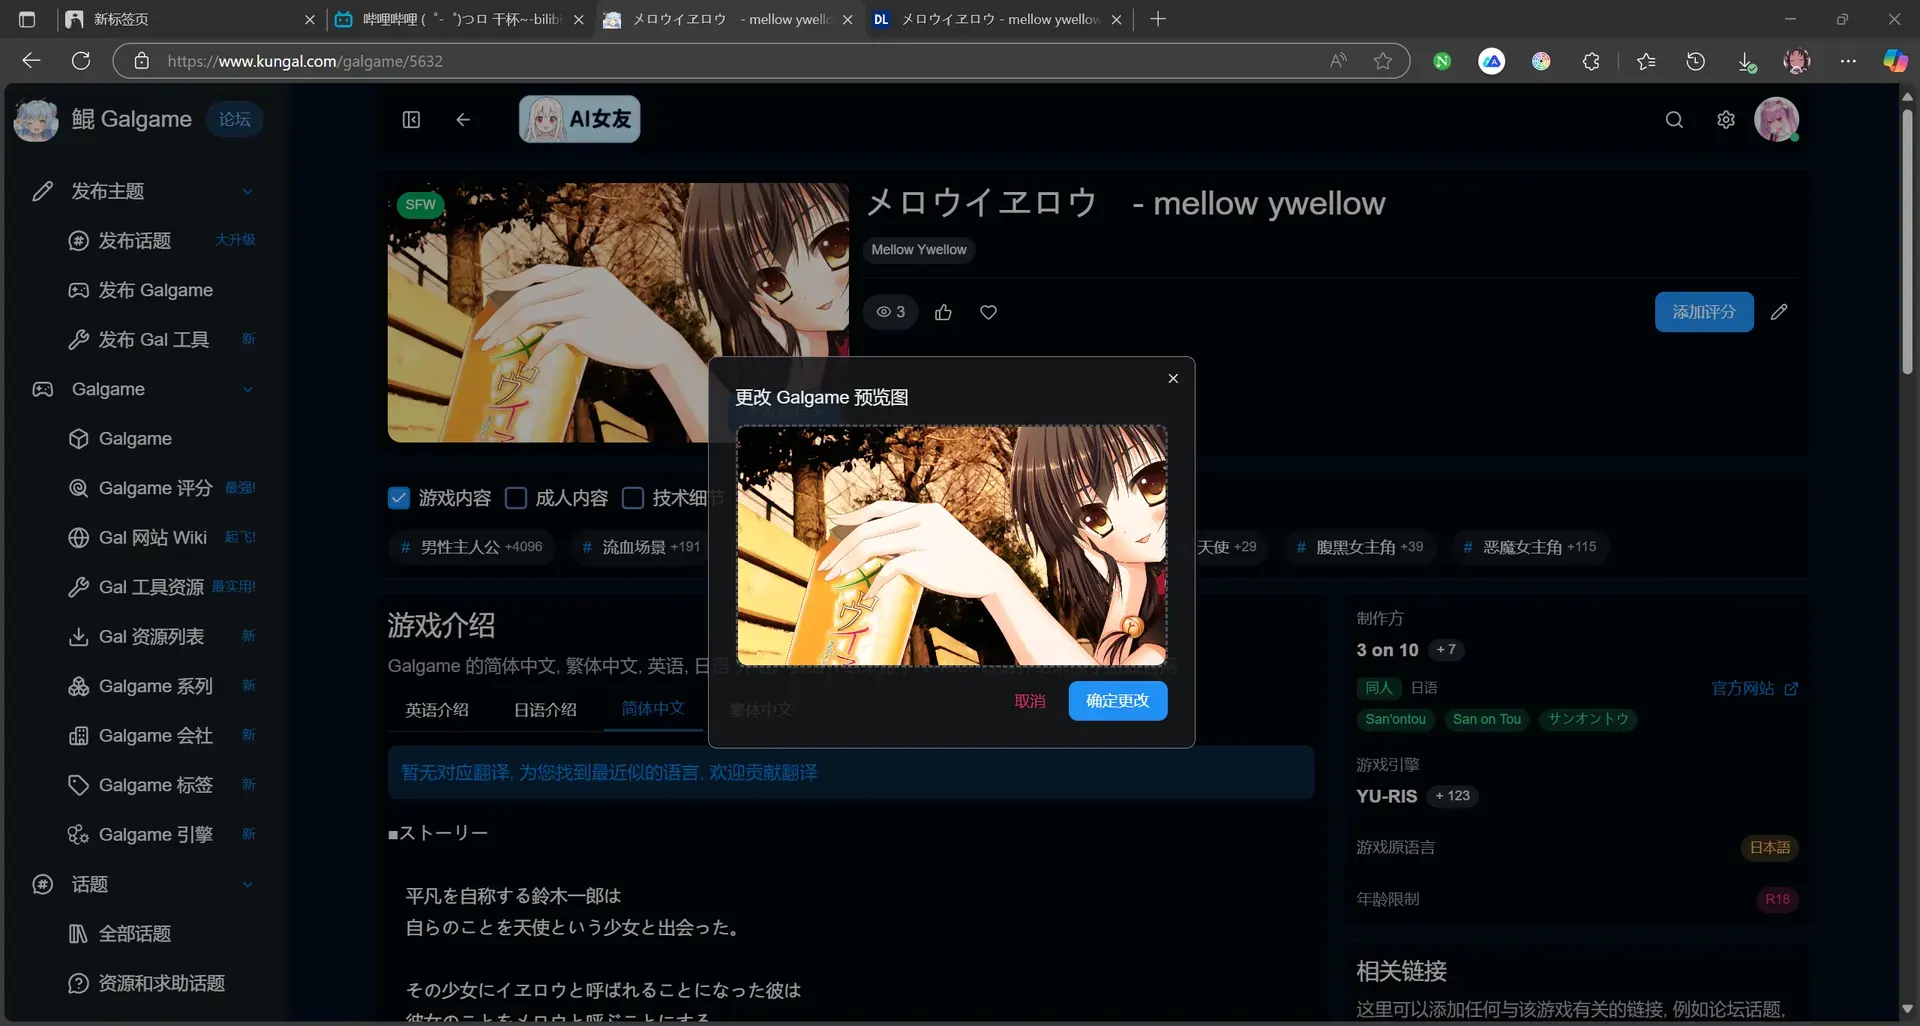Open Galgame 引擎 in sidebar
Screen dimensions: 1920x1026
160,835
